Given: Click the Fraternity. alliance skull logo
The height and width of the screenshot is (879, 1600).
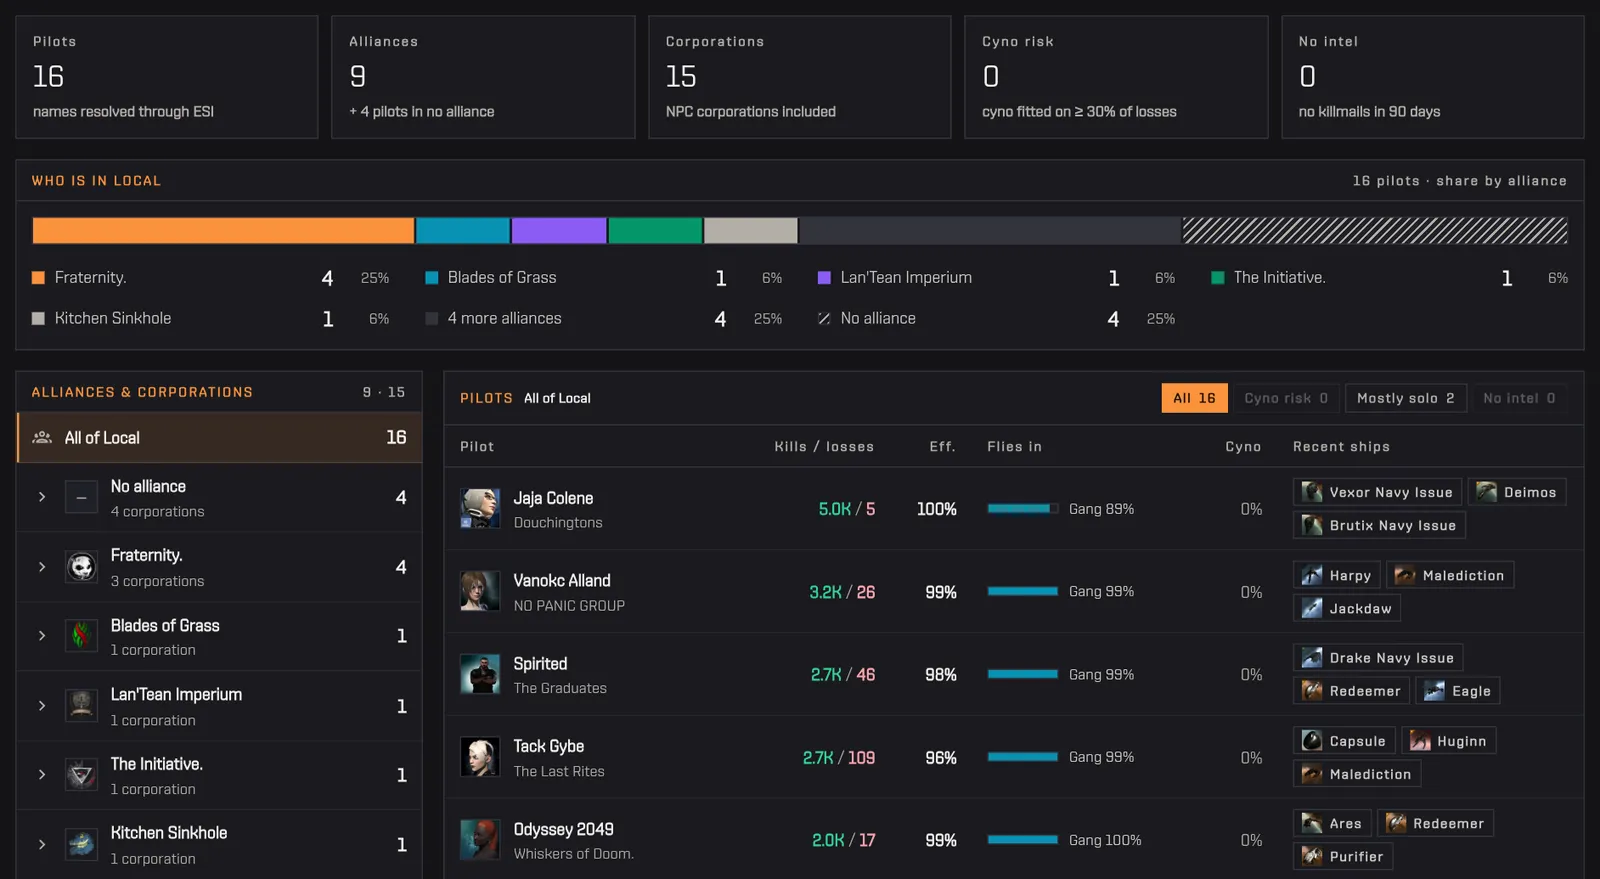Looking at the screenshot, I should pyautogui.click(x=81, y=567).
